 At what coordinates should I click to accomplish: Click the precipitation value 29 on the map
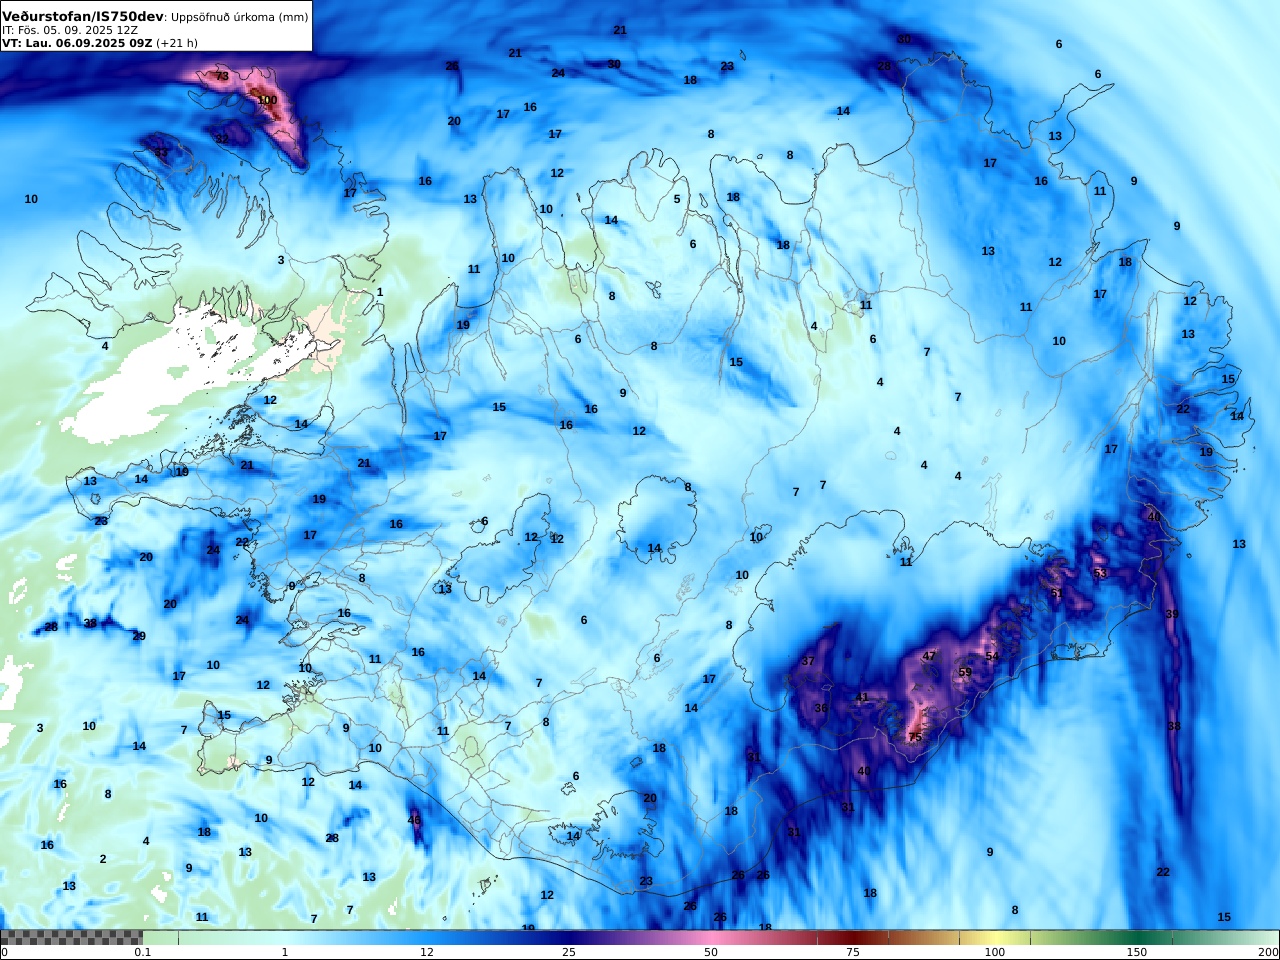pos(139,636)
